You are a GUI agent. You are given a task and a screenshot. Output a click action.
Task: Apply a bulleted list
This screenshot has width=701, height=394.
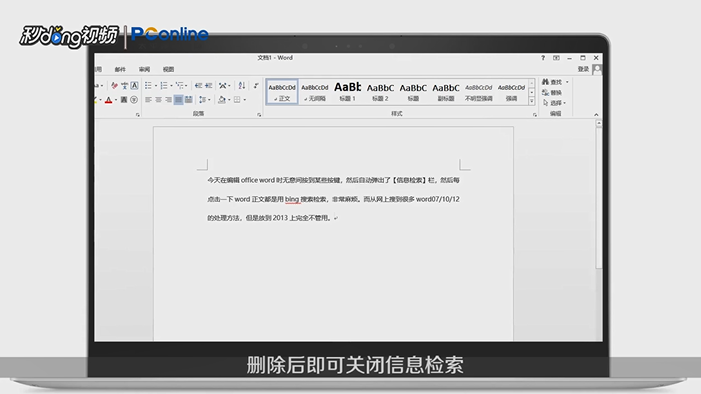148,85
